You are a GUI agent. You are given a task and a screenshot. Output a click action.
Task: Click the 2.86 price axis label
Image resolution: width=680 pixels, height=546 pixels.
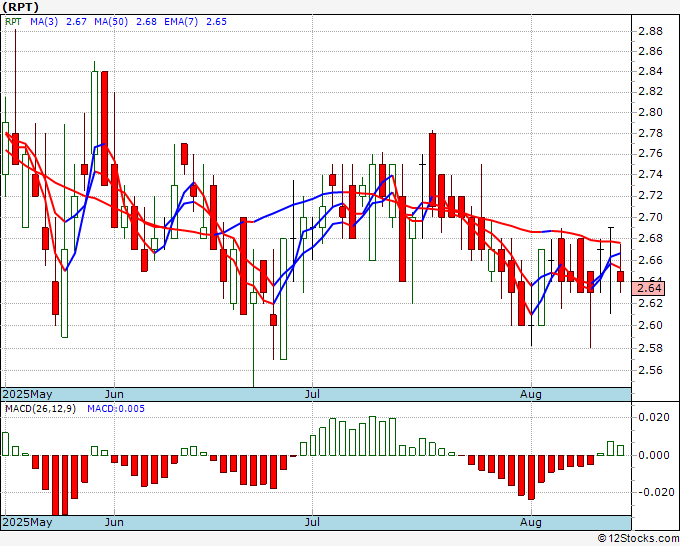tap(651, 52)
